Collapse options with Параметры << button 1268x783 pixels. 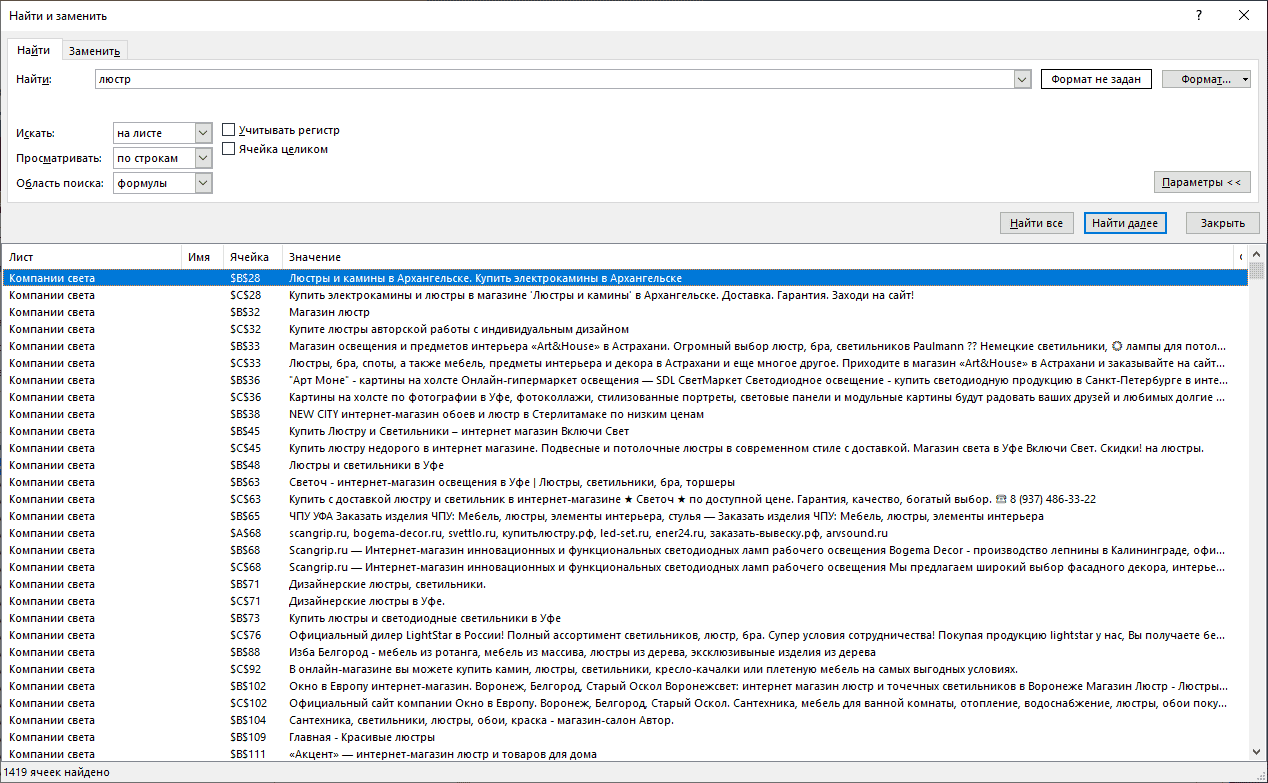pos(1201,182)
